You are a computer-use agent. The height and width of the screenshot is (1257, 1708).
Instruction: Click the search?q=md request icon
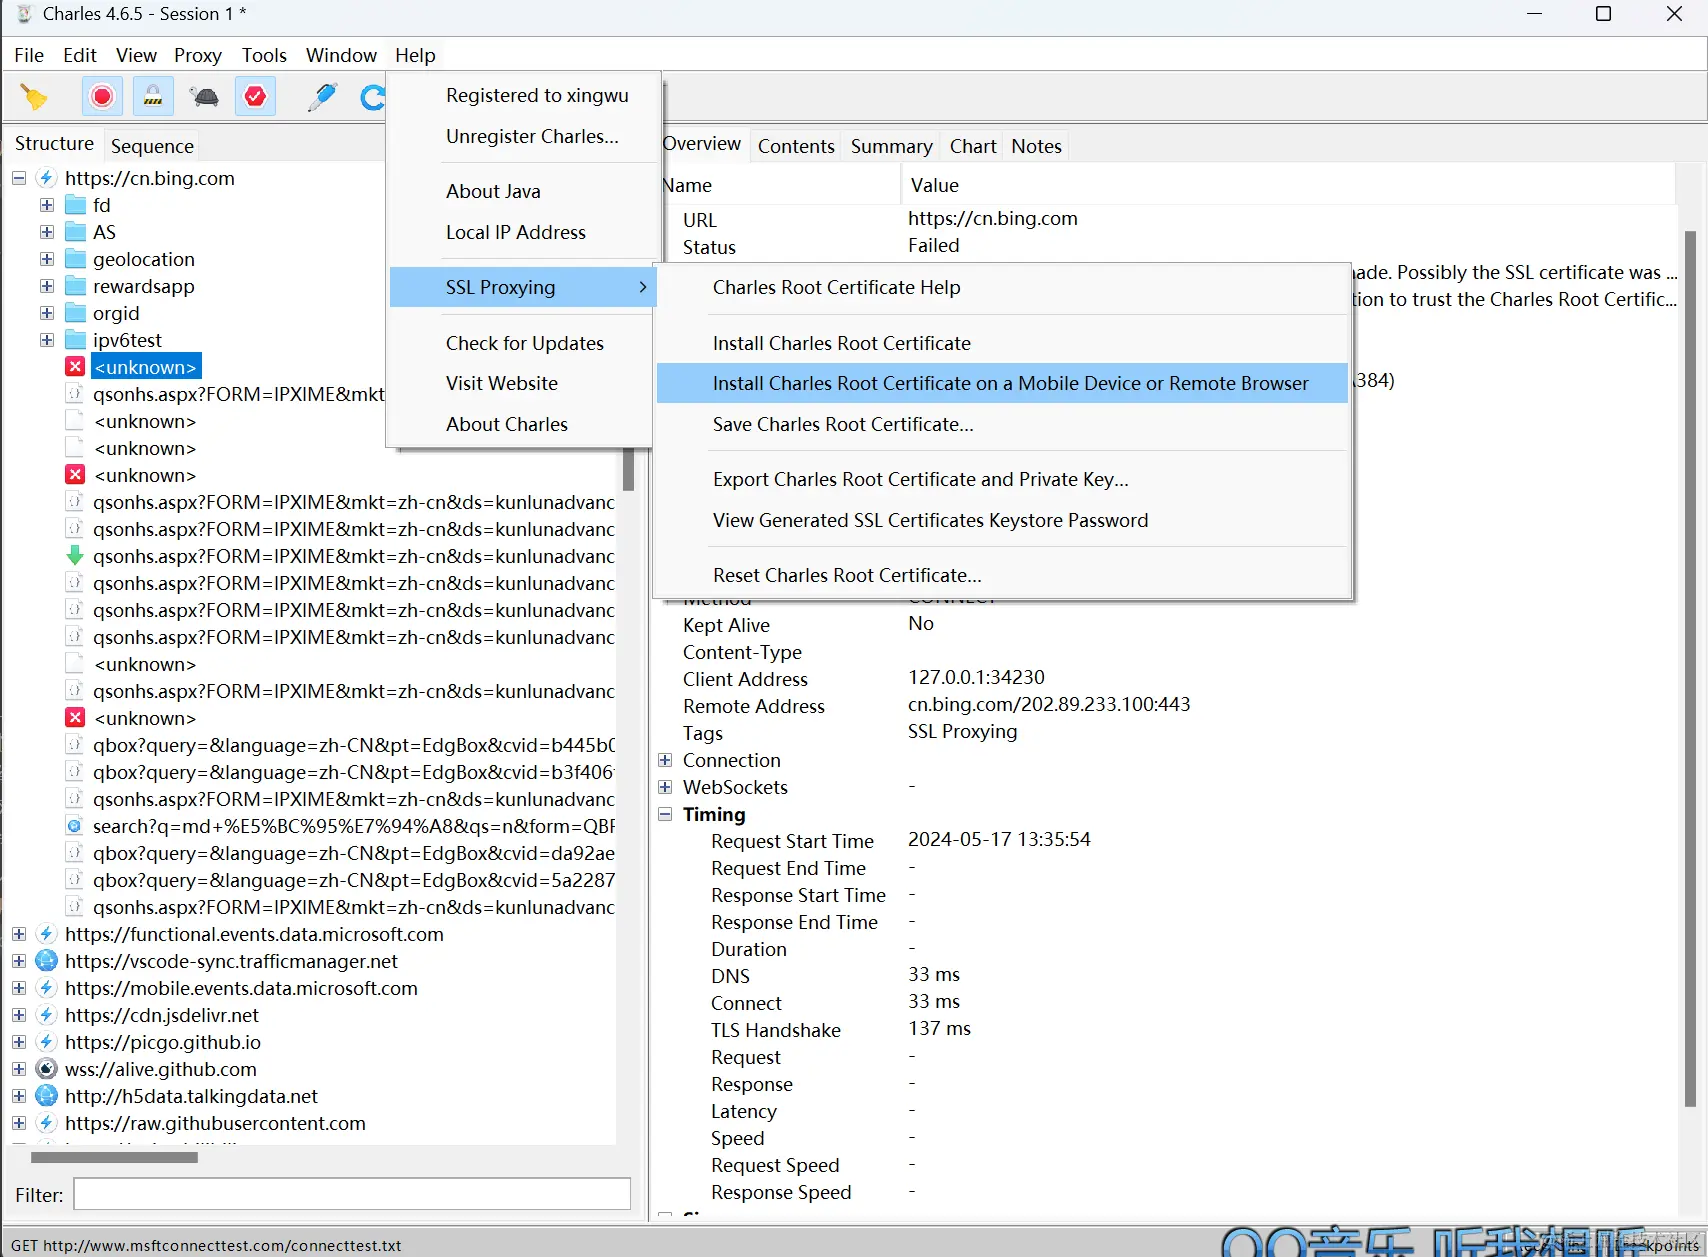[x=75, y=826]
